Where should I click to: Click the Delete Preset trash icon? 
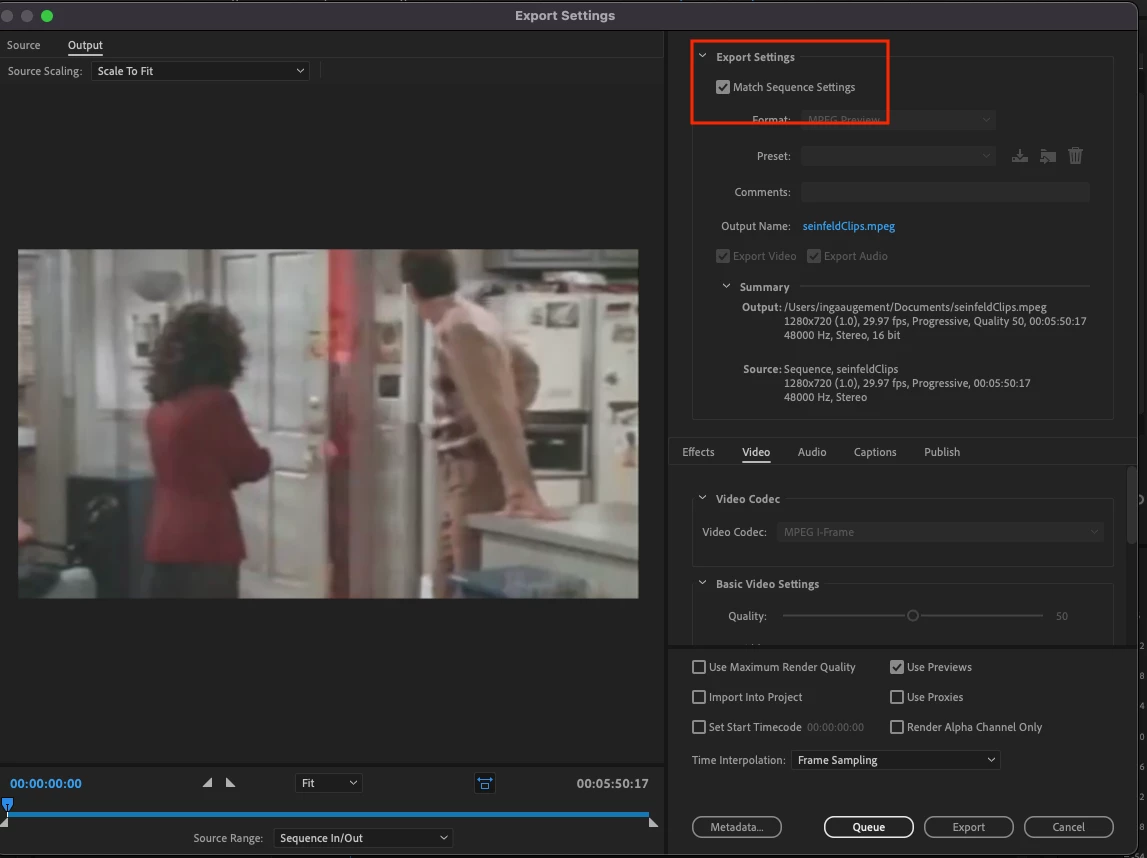pos(1075,156)
